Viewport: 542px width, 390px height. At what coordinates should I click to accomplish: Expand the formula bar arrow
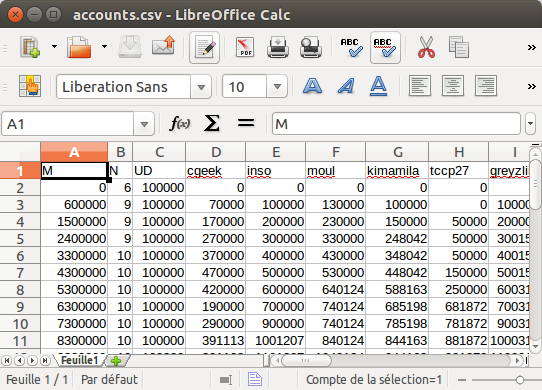(531, 124)
